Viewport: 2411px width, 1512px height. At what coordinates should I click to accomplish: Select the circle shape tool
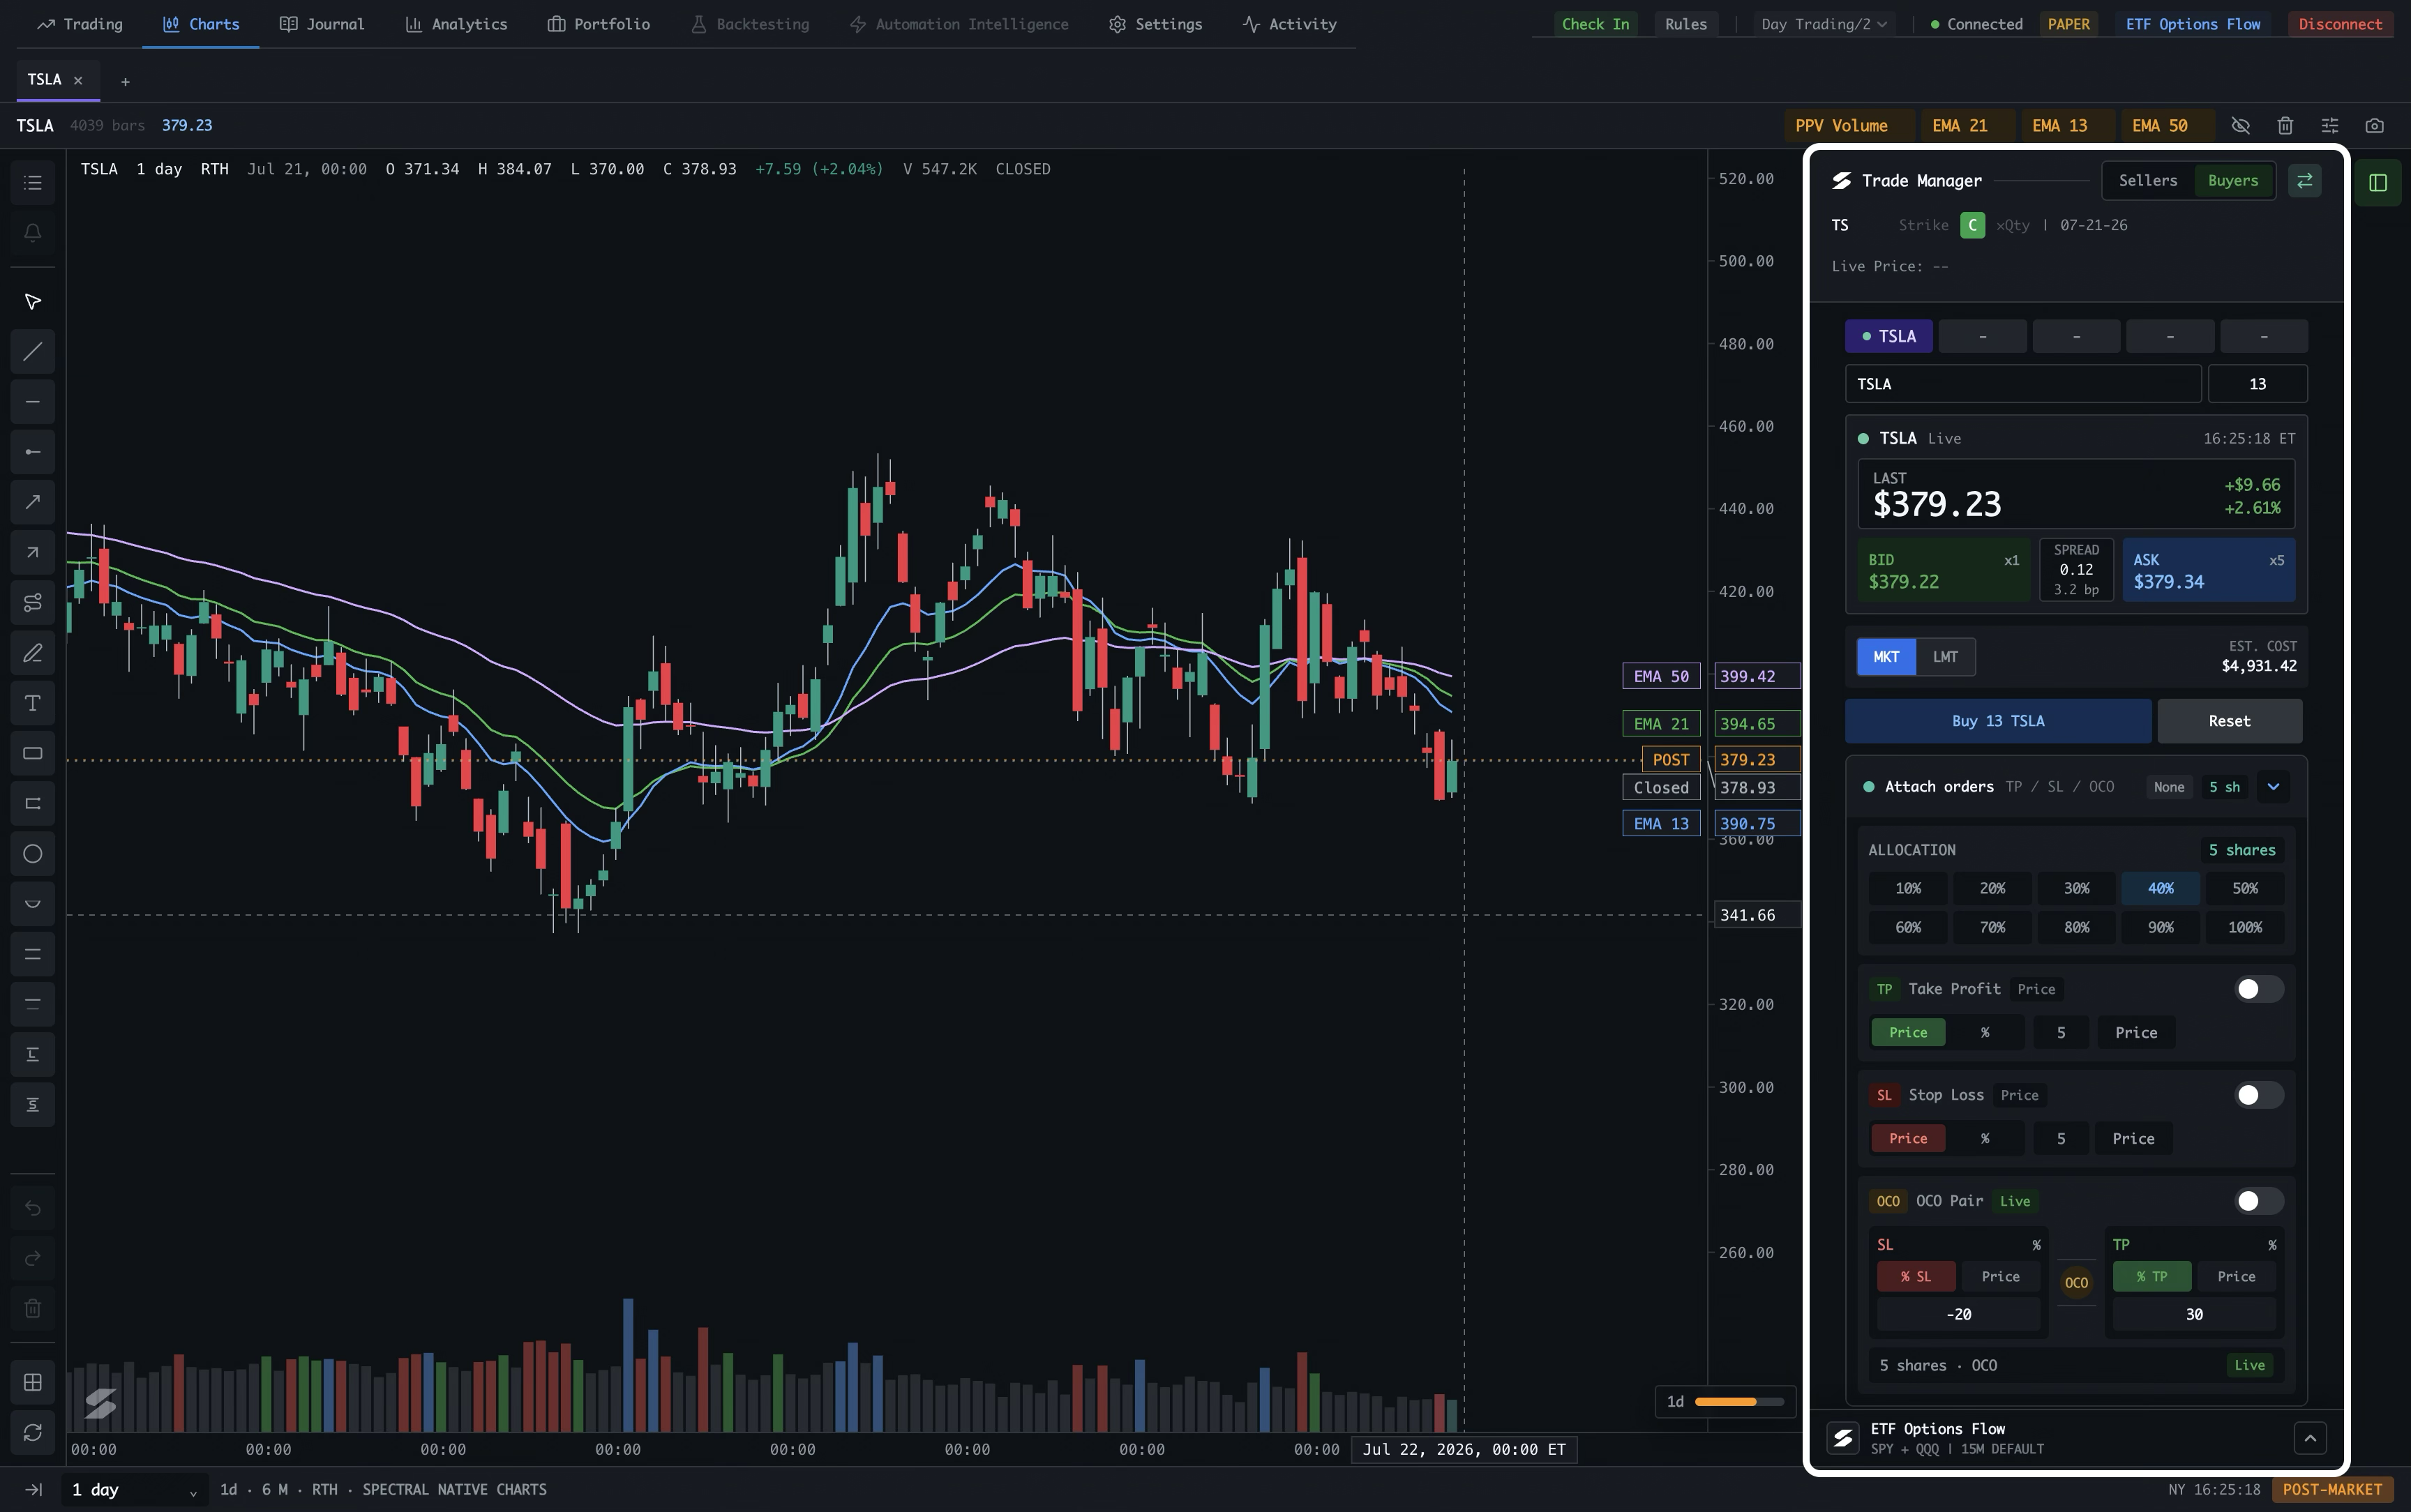tap(33, 854)
